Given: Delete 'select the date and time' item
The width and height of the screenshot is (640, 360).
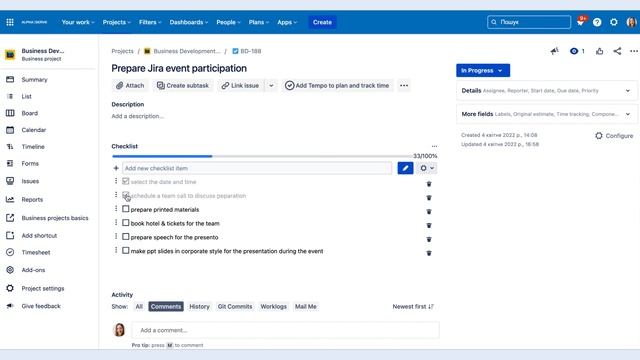Looking at the screenshot, I should (x=429, y=184).
